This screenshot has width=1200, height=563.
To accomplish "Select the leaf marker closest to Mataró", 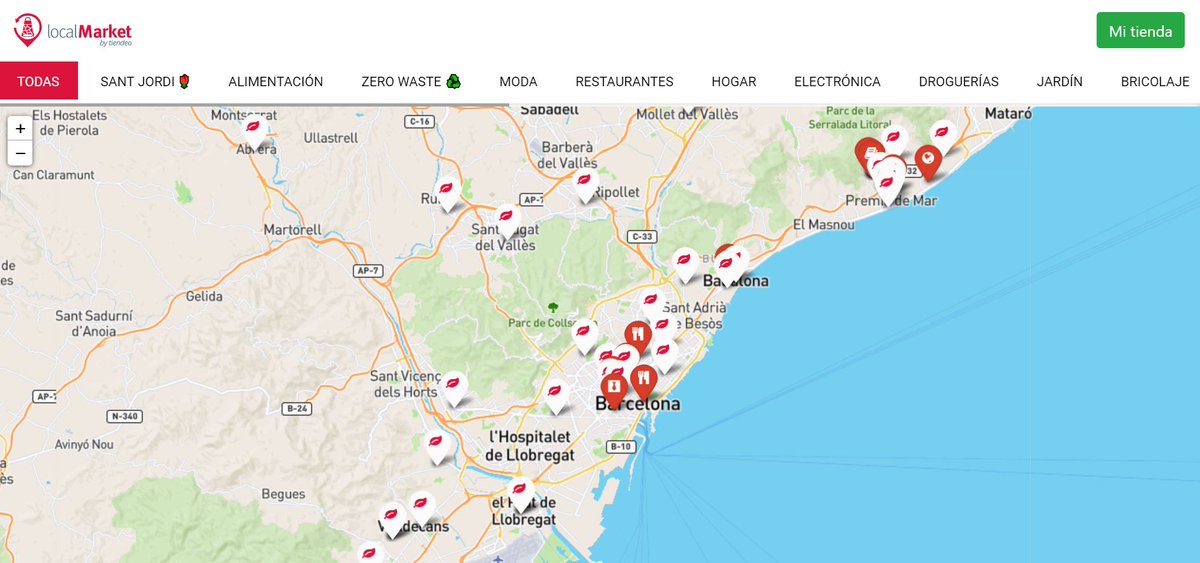I will coord(943,136).
